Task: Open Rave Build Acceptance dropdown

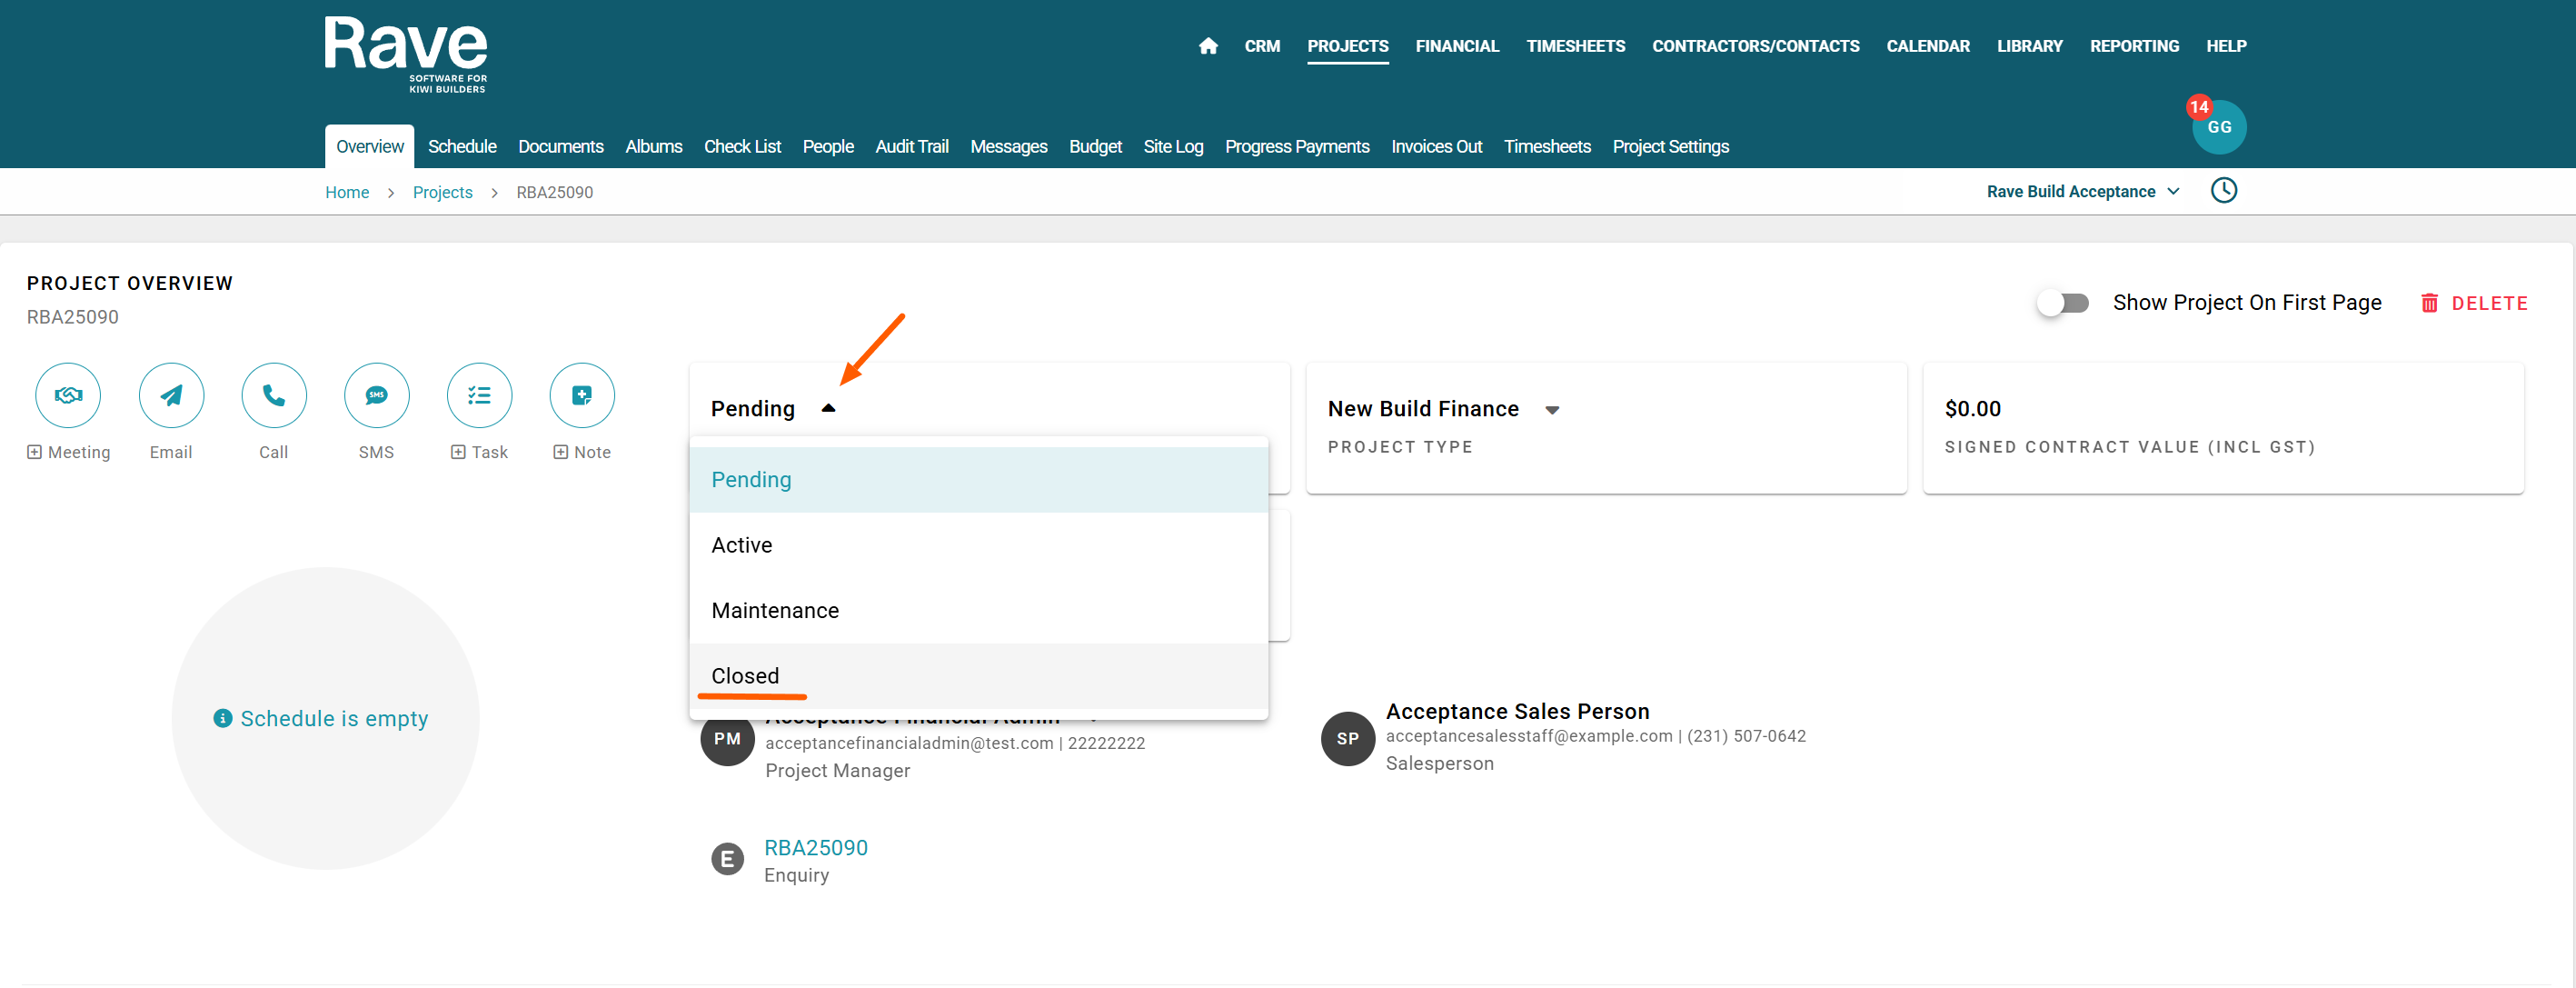Action: point(2082,191)
